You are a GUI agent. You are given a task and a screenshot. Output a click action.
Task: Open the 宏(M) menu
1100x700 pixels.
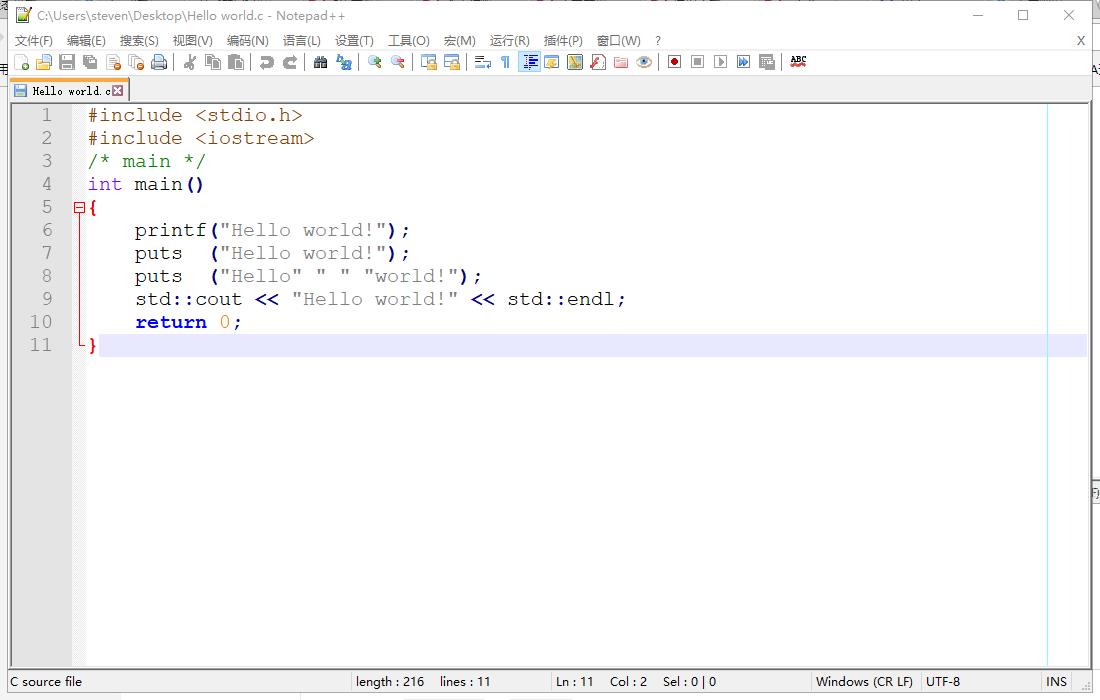point(458,40)
